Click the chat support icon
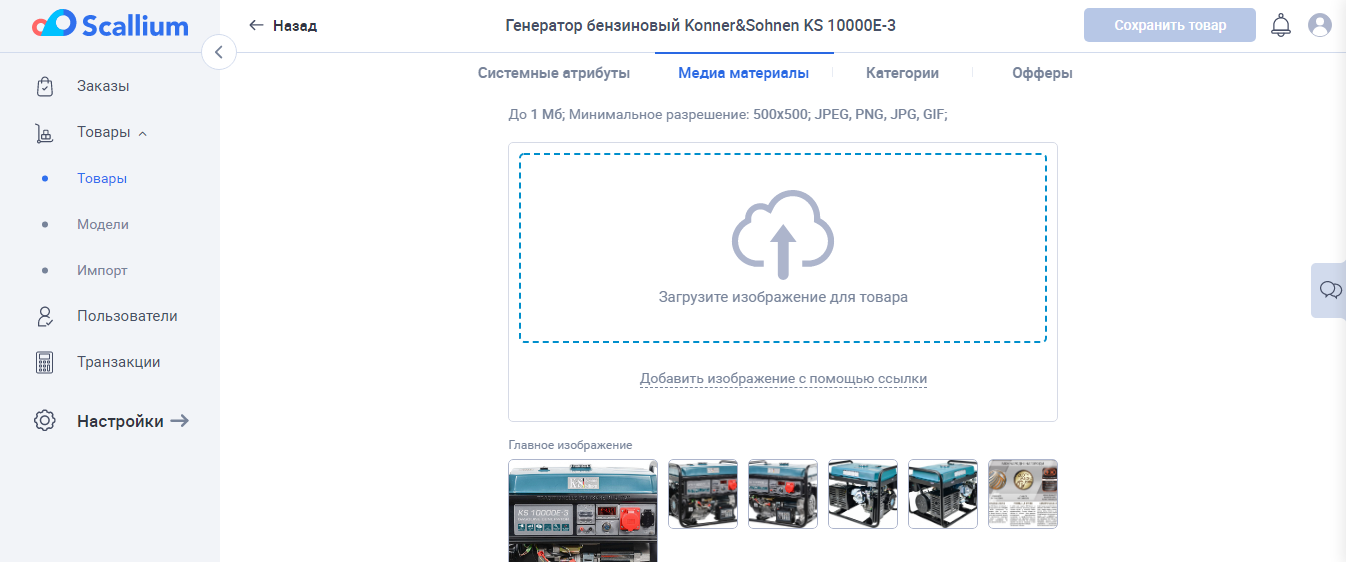The width and height of the screenshot is (1346, 562). [1330, 290]
